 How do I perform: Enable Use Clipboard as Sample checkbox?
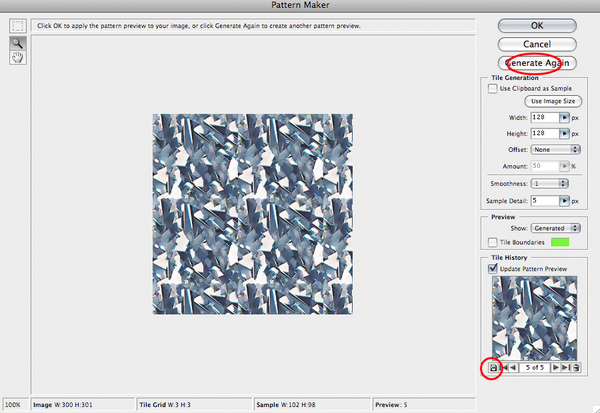(492, 88)
